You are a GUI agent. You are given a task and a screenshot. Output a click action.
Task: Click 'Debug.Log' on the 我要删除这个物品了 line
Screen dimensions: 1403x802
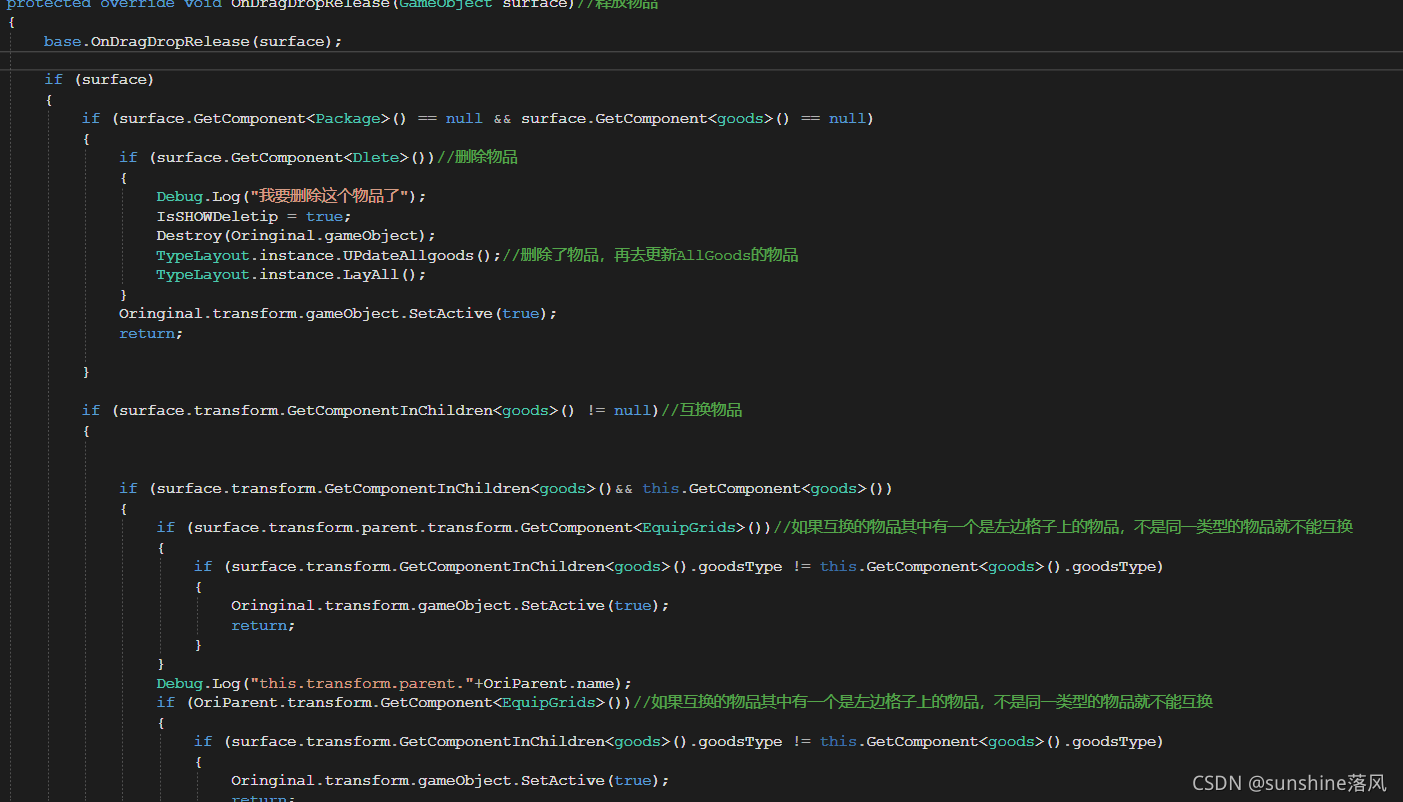click(198, 196)
